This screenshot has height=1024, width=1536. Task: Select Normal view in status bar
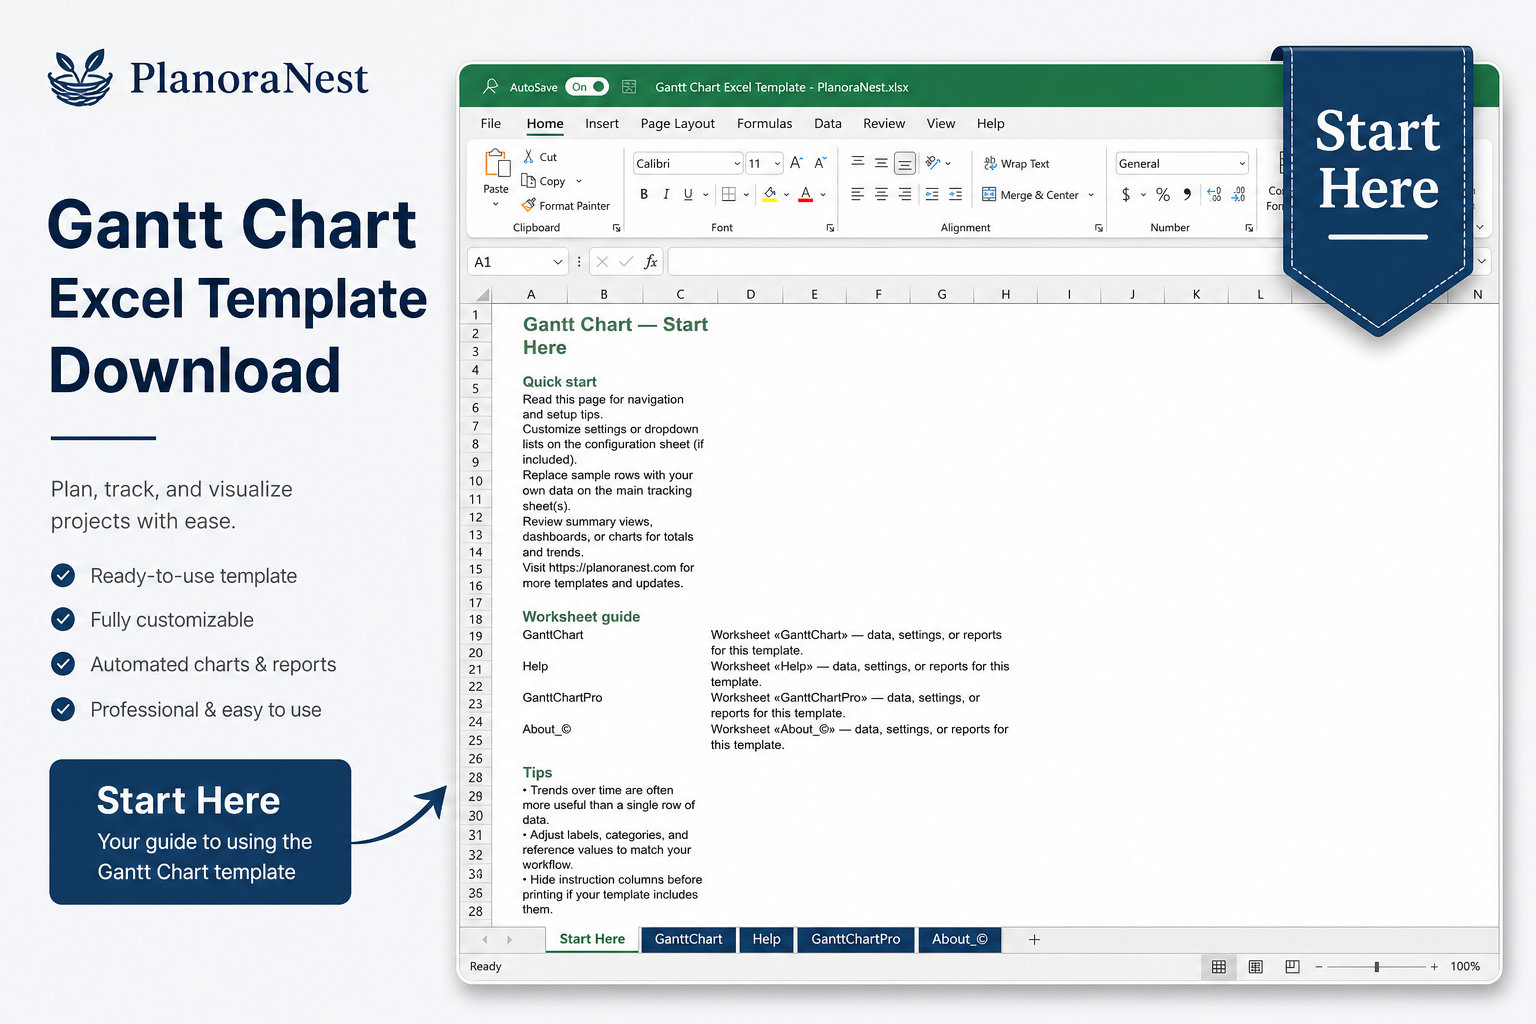pyautogui.click(x=1219, y=966)
